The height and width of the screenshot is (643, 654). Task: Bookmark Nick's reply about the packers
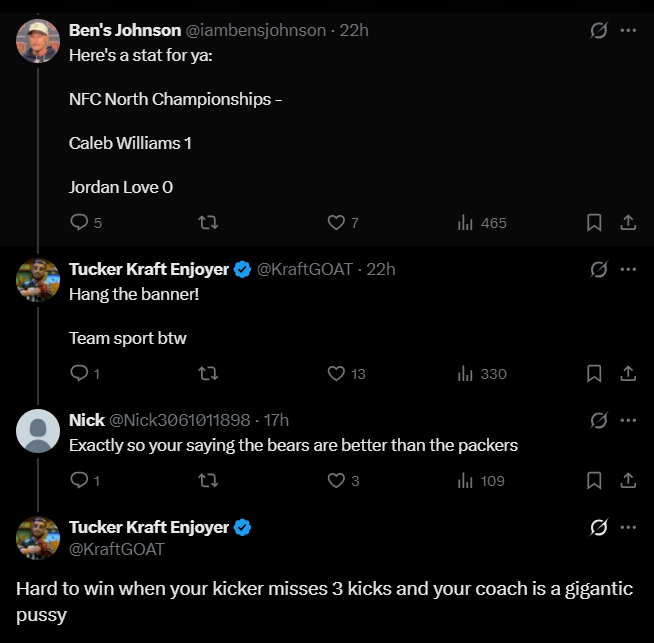[594, 480]
